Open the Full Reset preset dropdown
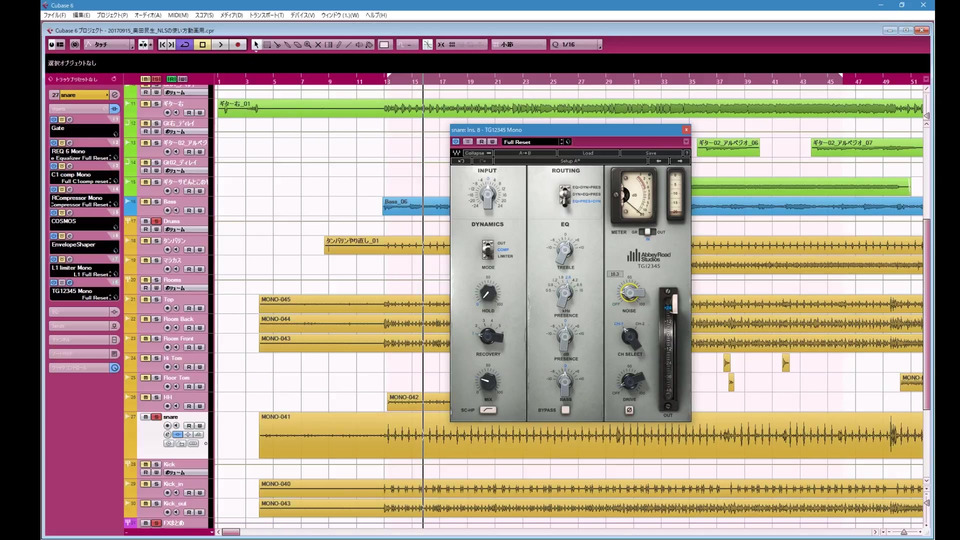The height and width of the screenshot is (540, 960). (x=532, y=142)
